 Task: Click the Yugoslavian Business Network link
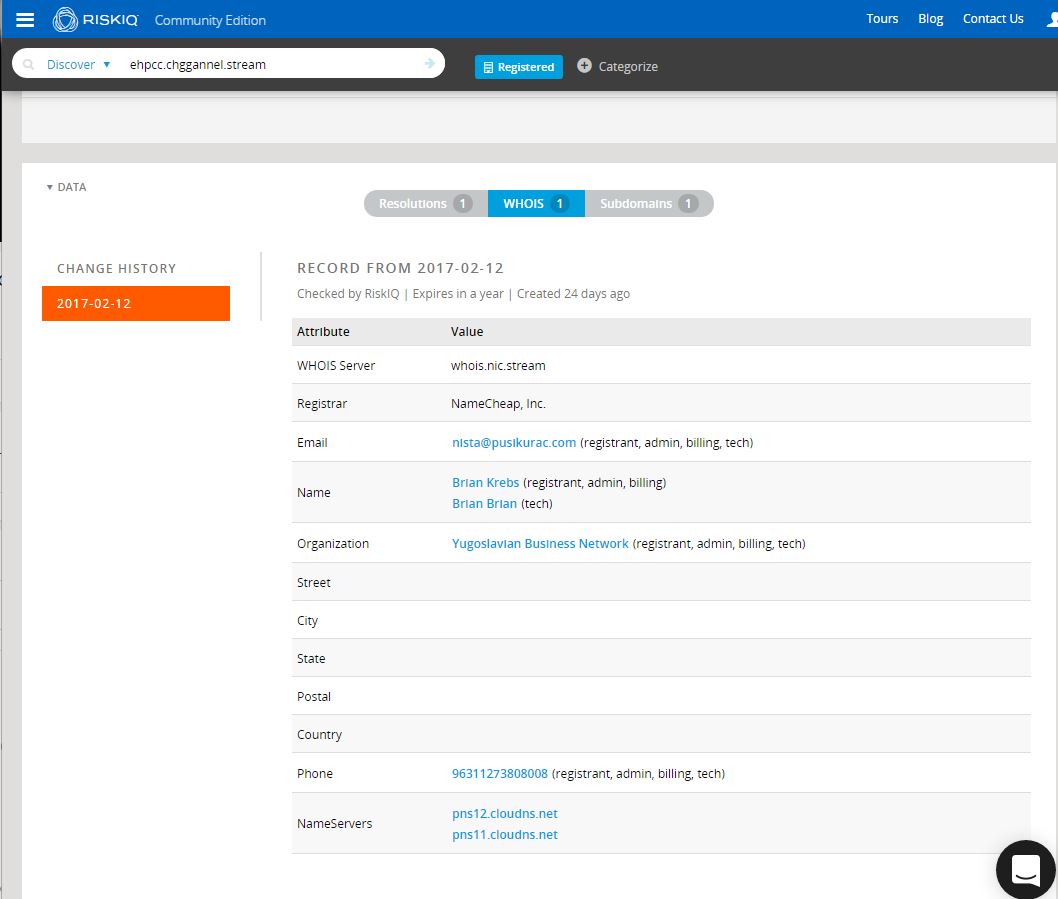[540, 543]
